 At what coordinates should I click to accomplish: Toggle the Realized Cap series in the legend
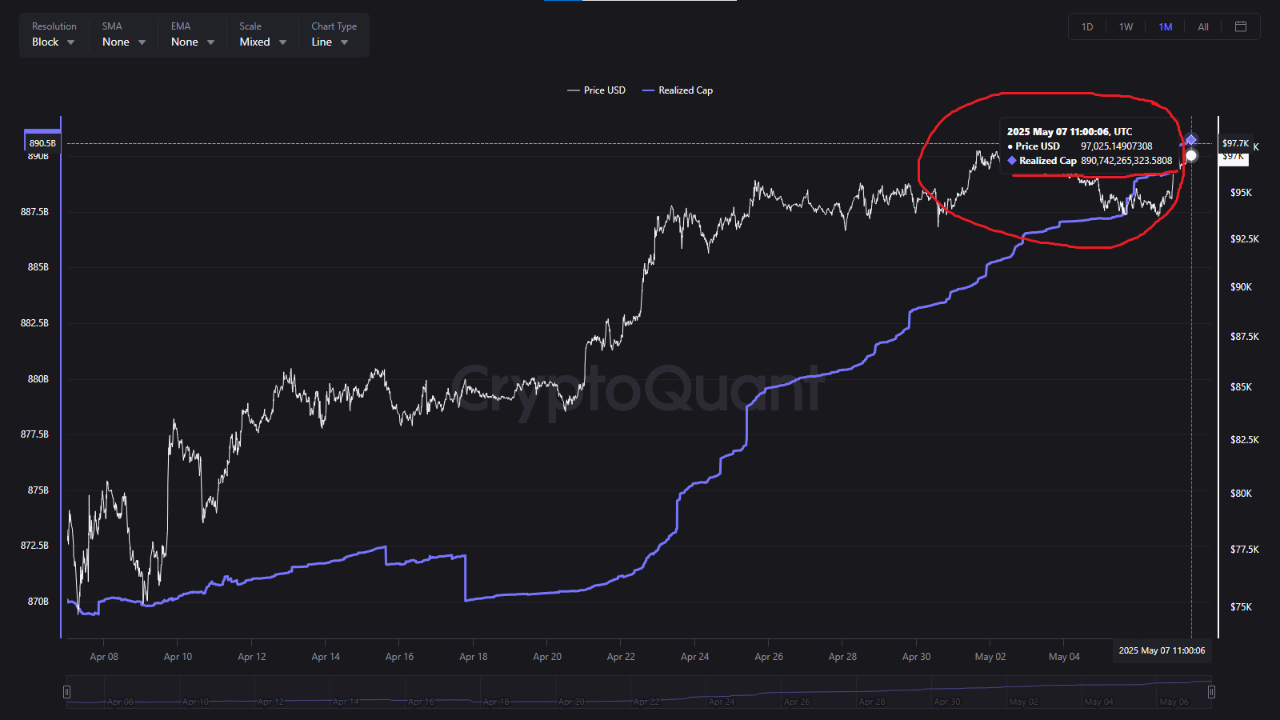(685, 90)
